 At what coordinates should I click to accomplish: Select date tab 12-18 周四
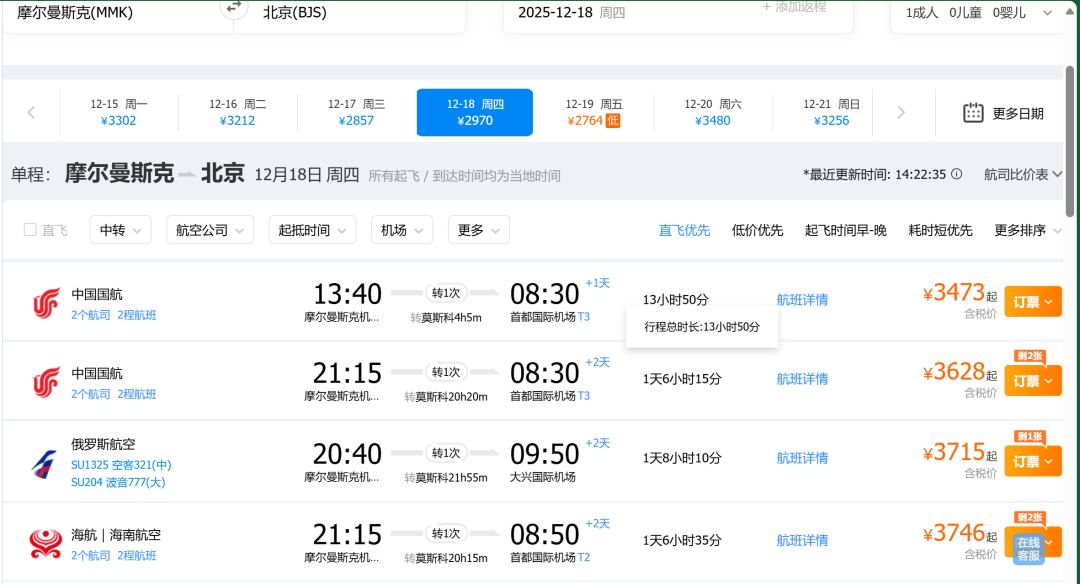(475, 112)
